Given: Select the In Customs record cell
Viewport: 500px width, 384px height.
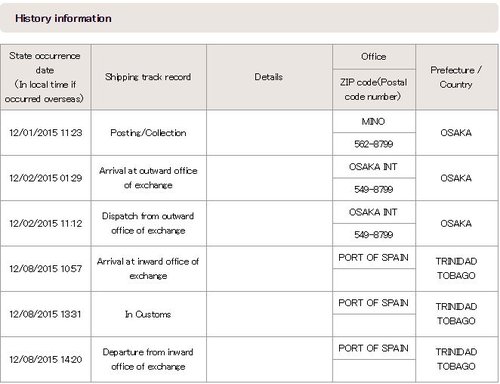Looking at the screenshot, I should click(148, 314).
